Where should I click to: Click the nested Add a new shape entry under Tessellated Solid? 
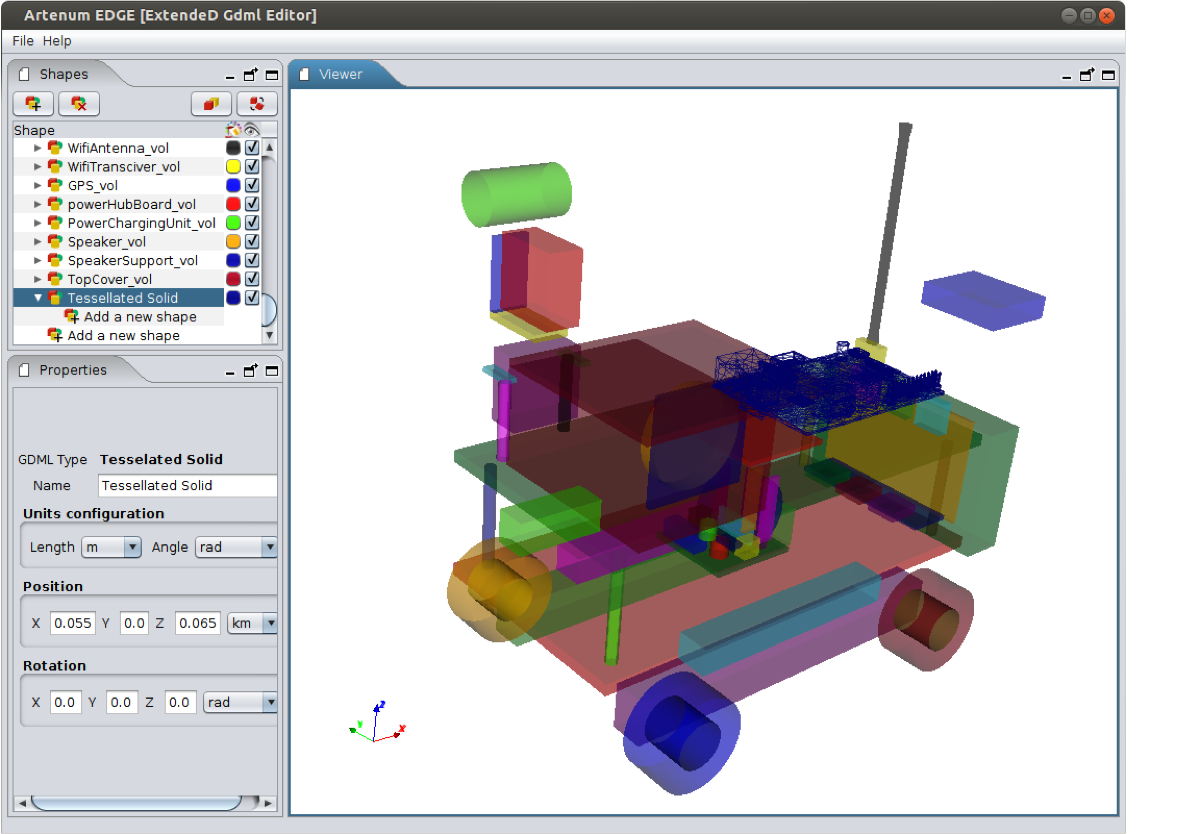[x=139, y=317]
